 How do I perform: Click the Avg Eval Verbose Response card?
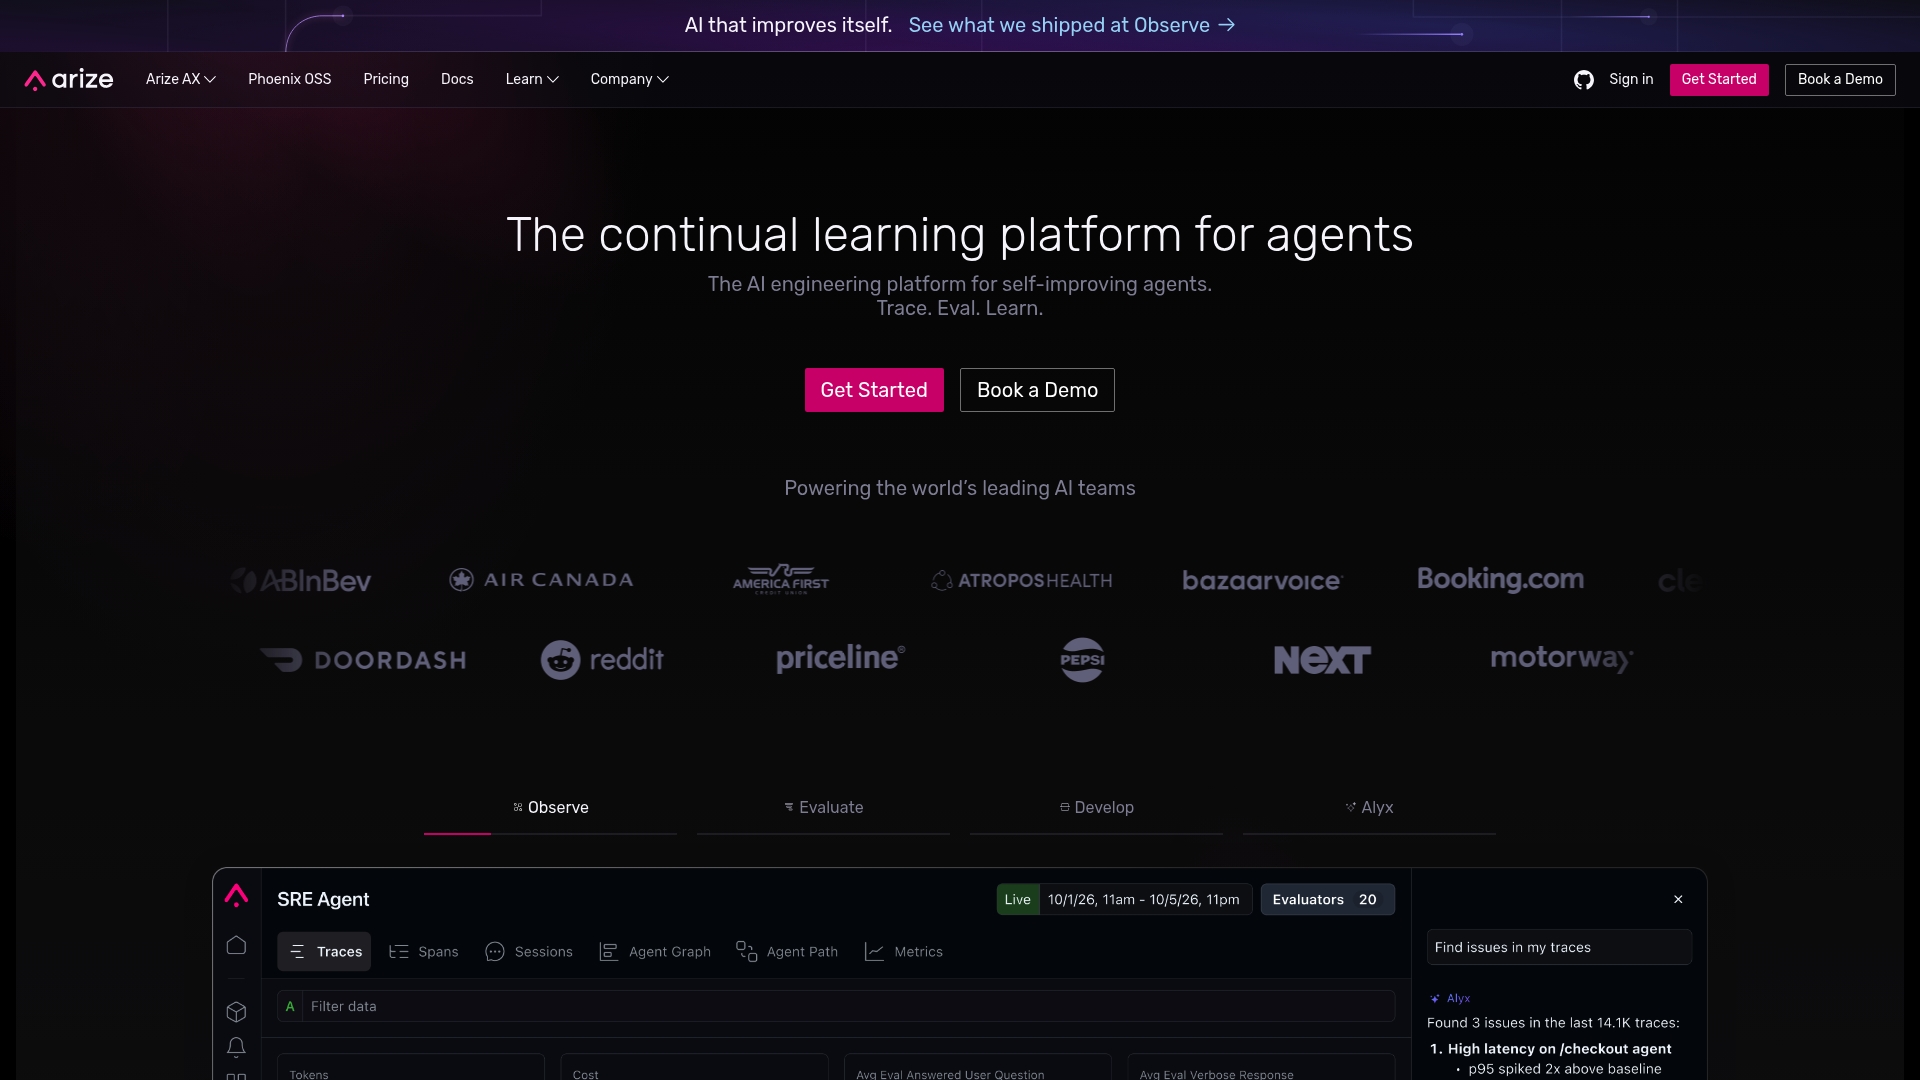1261,1067
